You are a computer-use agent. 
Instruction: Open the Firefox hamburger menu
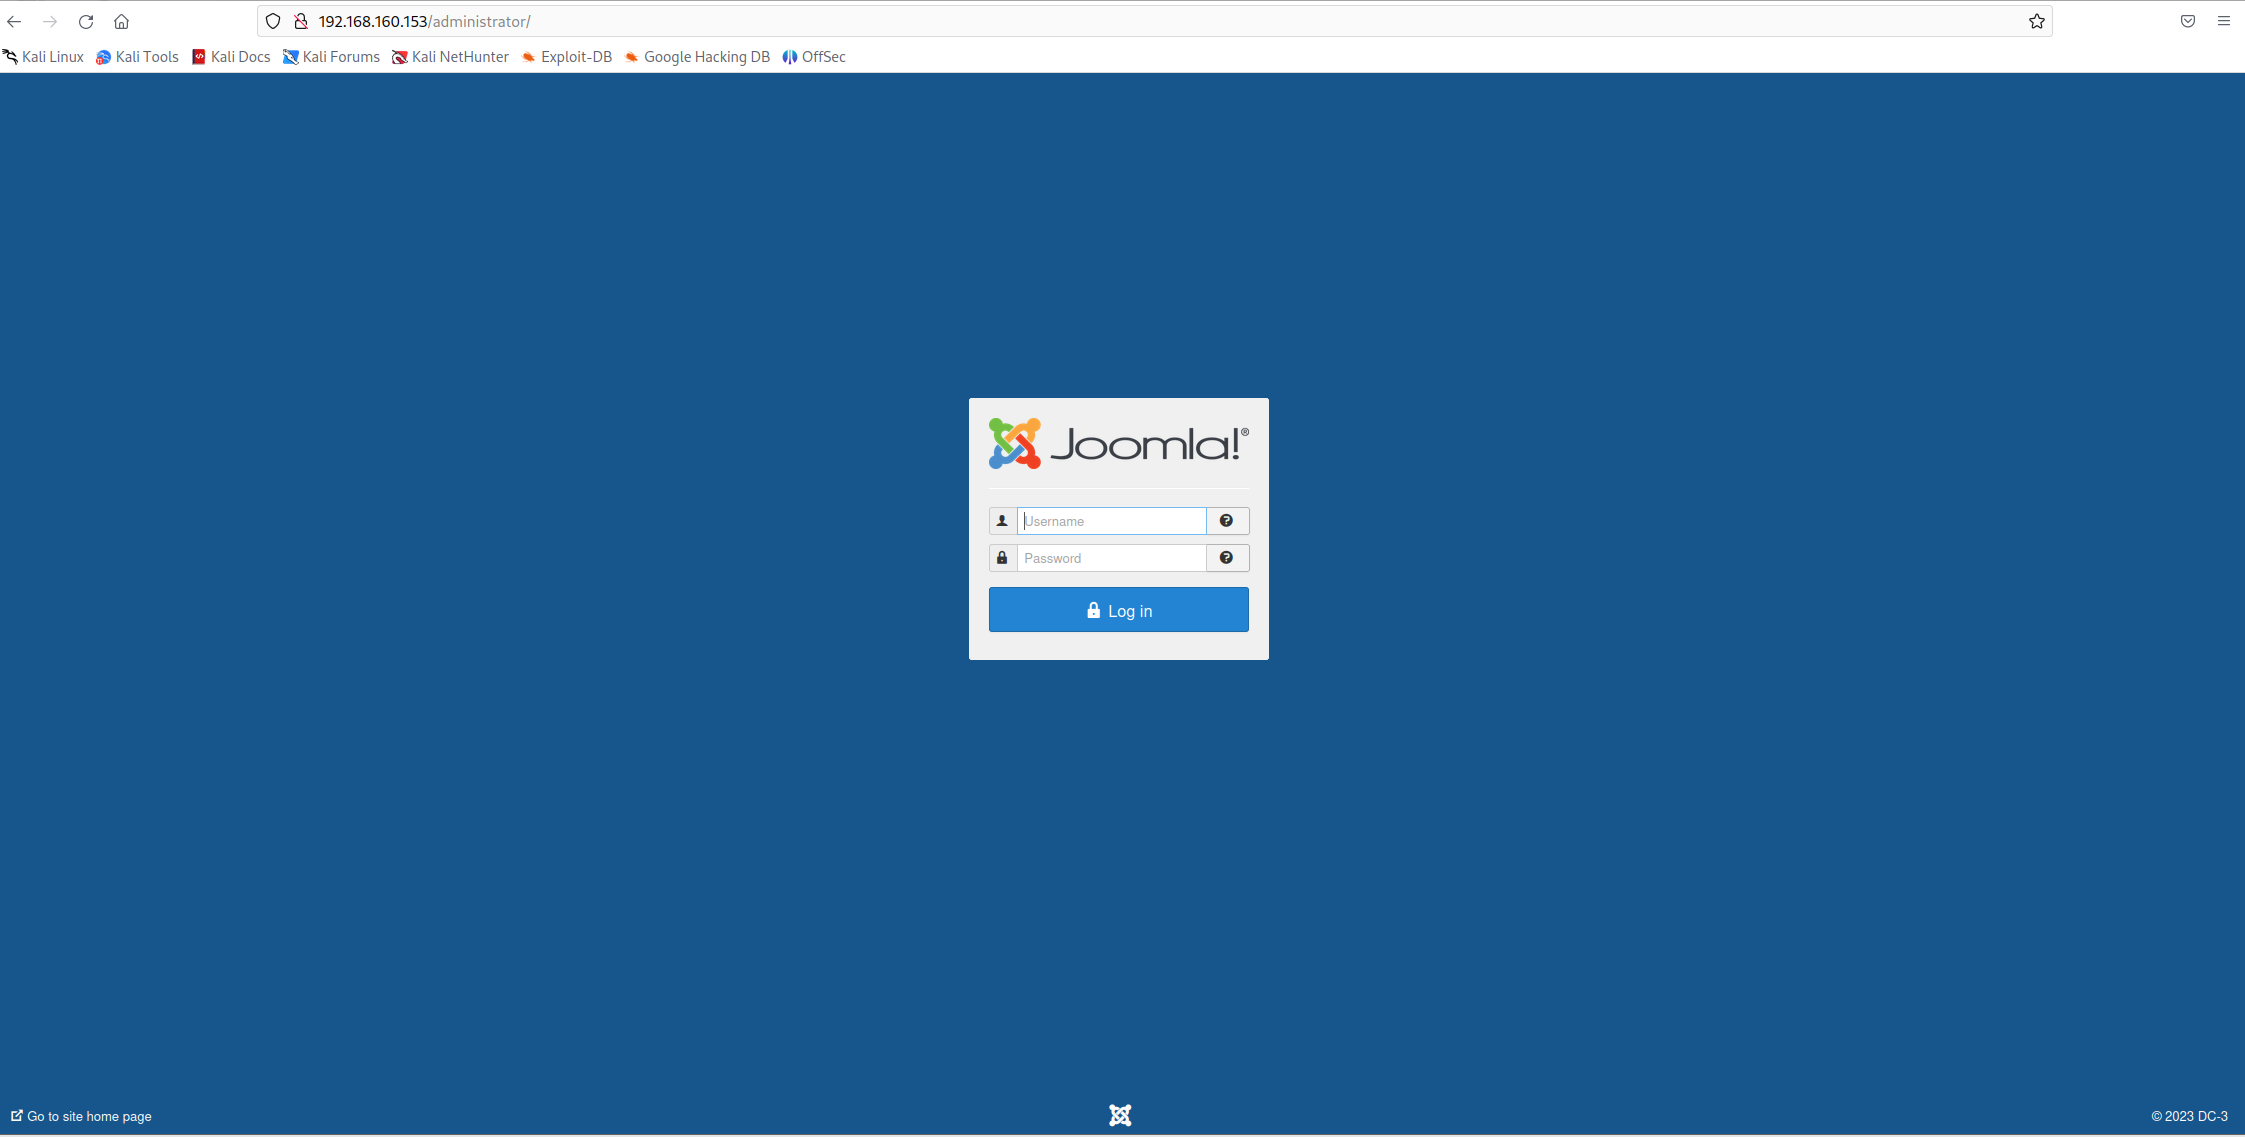click(2223, 21)
